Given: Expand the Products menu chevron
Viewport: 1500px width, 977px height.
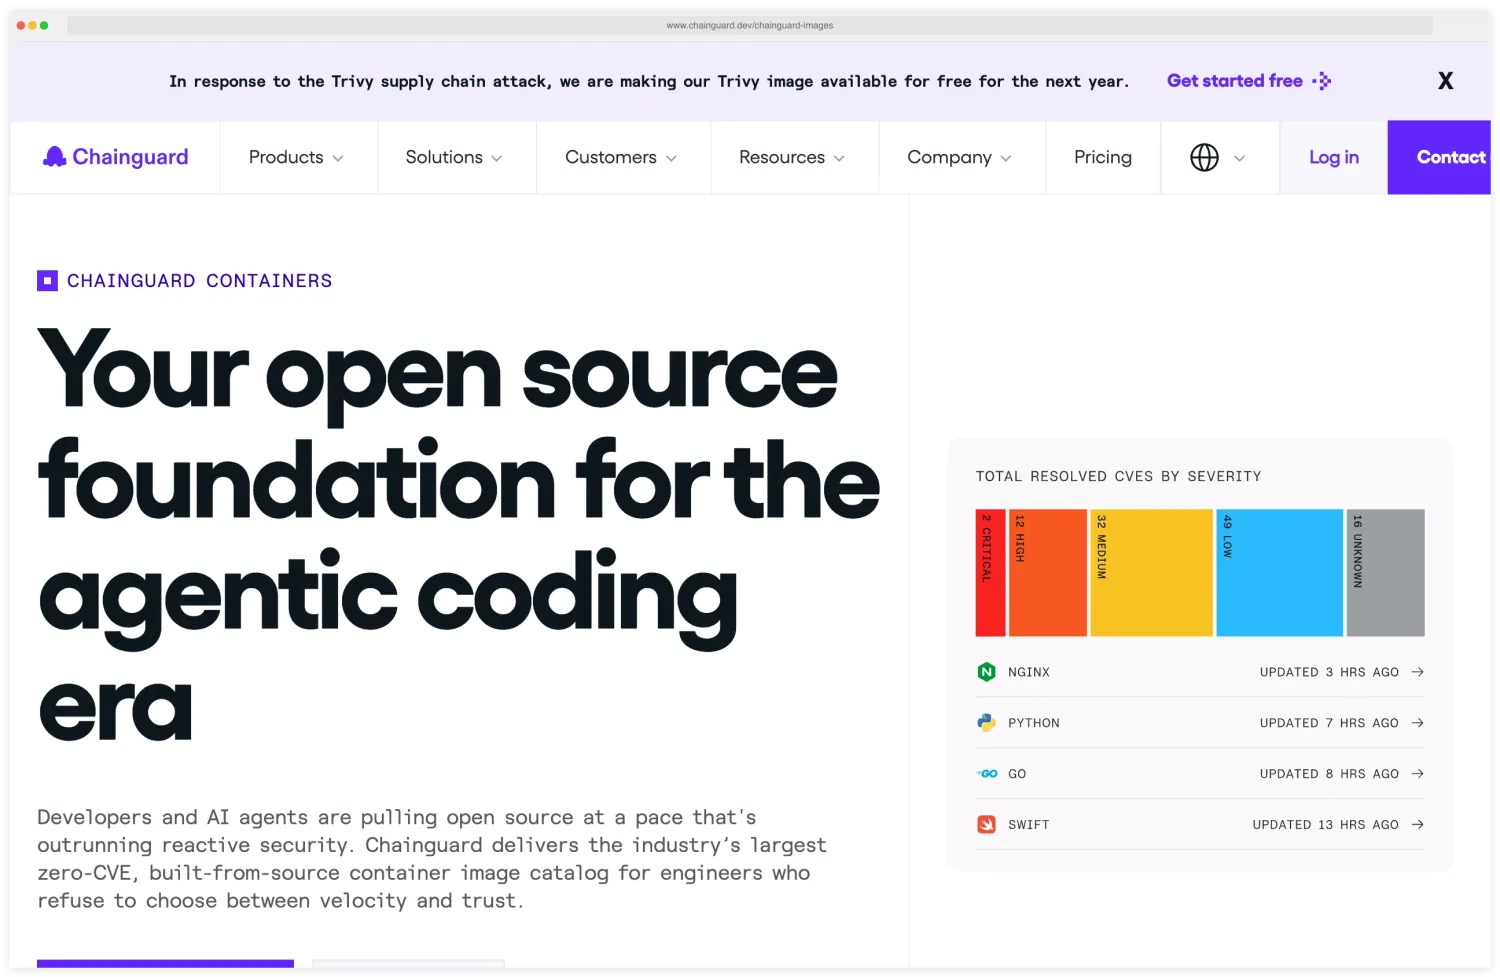Looking at the screenshot, I should pyautogui.click(x=338, y=158).
